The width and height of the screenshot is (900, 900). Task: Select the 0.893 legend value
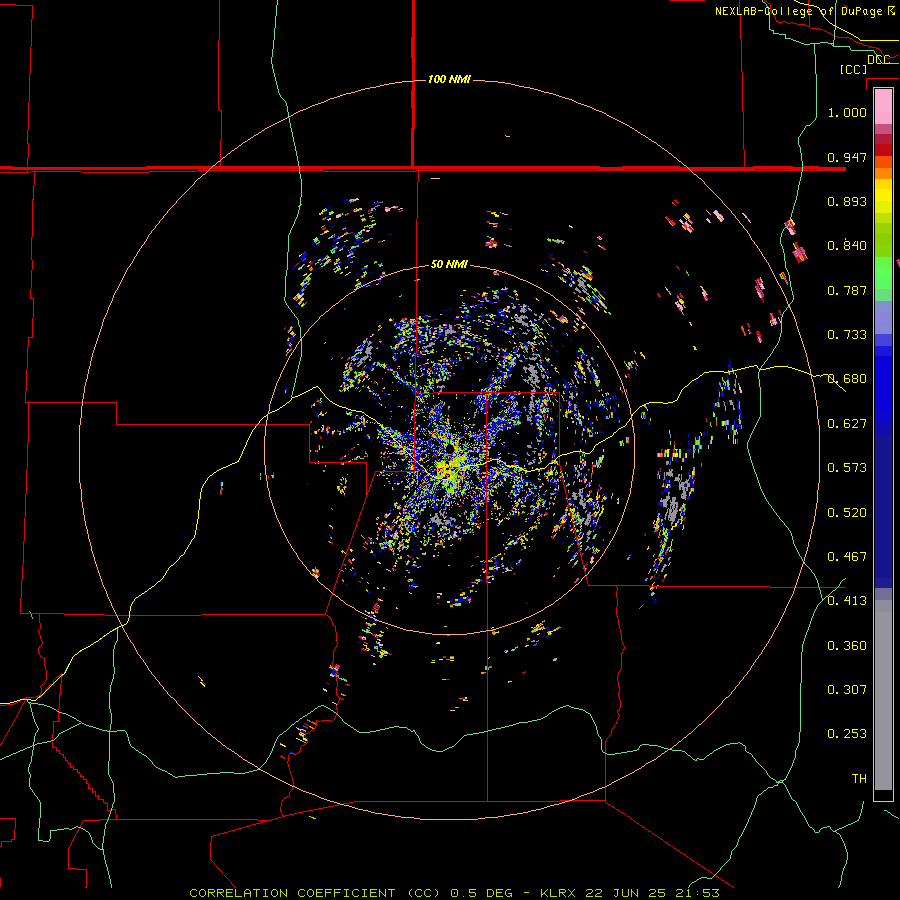847,201
